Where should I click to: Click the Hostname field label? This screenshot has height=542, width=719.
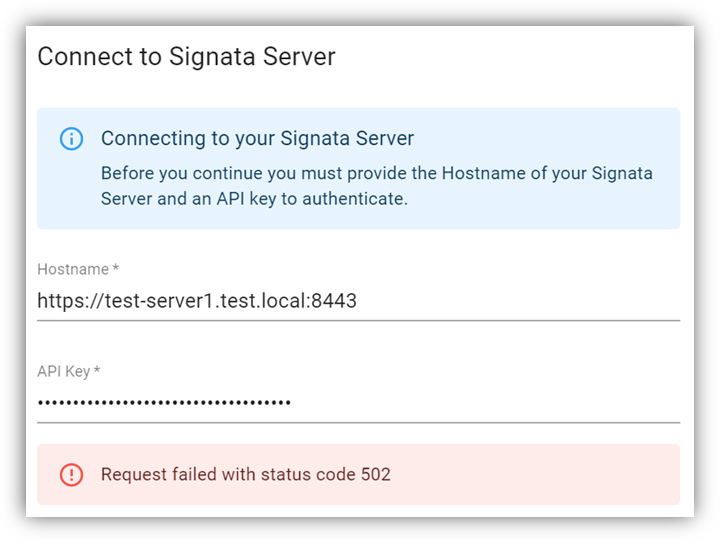pos(73,269)
